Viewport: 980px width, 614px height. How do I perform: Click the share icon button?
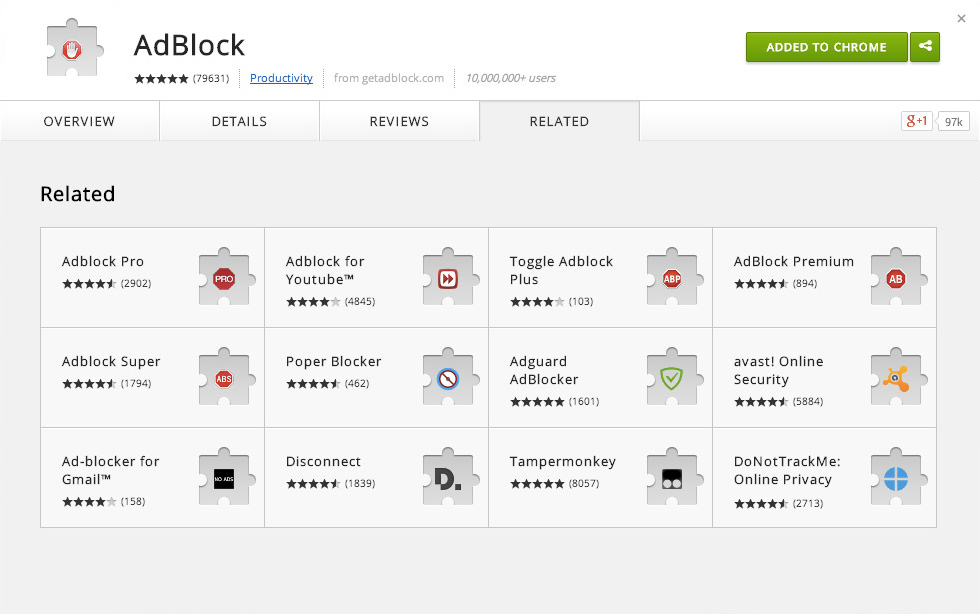point(925,47)
